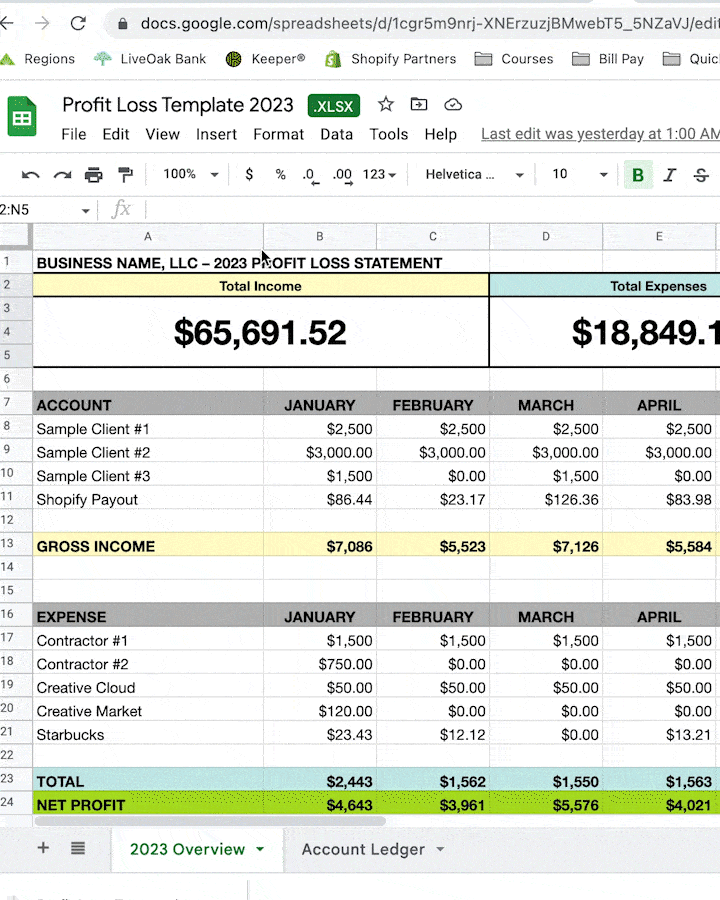
Task: Open the View menu
Action: (162, 134)
